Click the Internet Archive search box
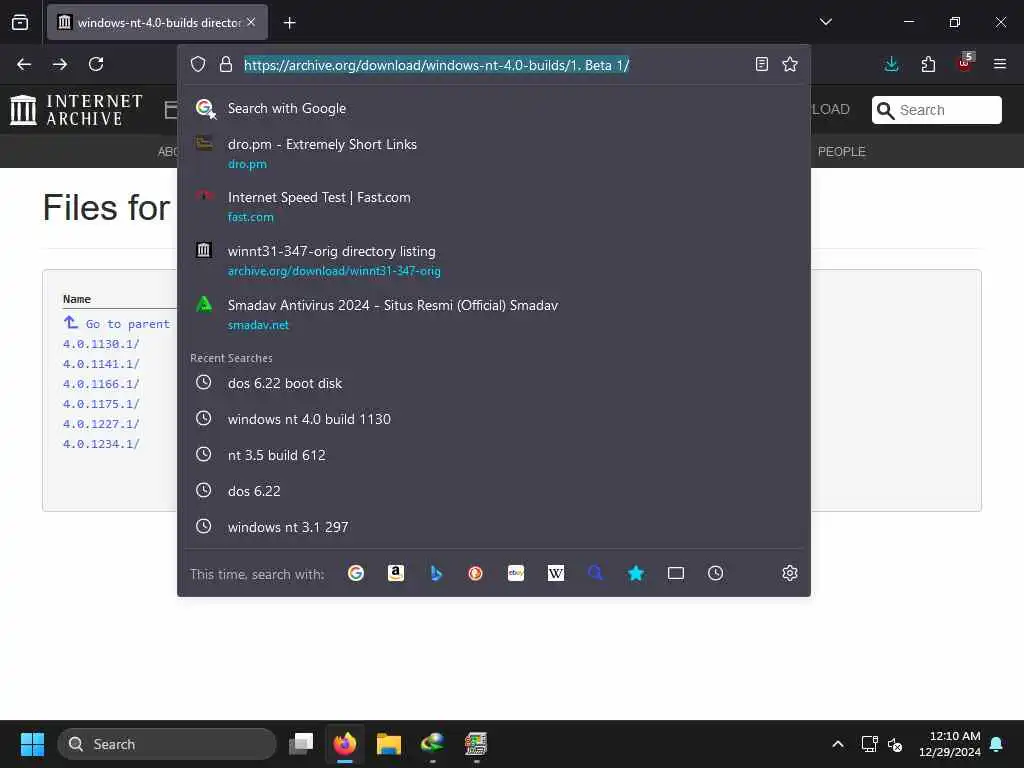This screenshot has height=768, width=1024. 936,110
